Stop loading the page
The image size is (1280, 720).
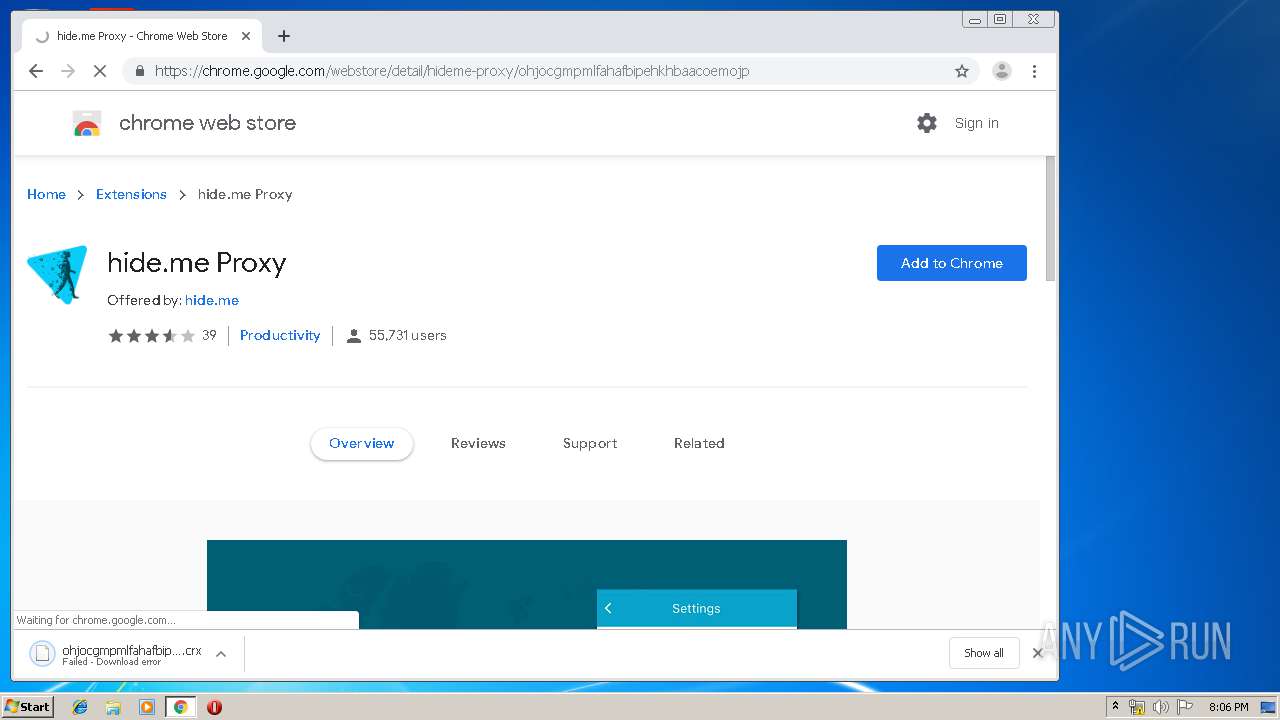(100, 71)
